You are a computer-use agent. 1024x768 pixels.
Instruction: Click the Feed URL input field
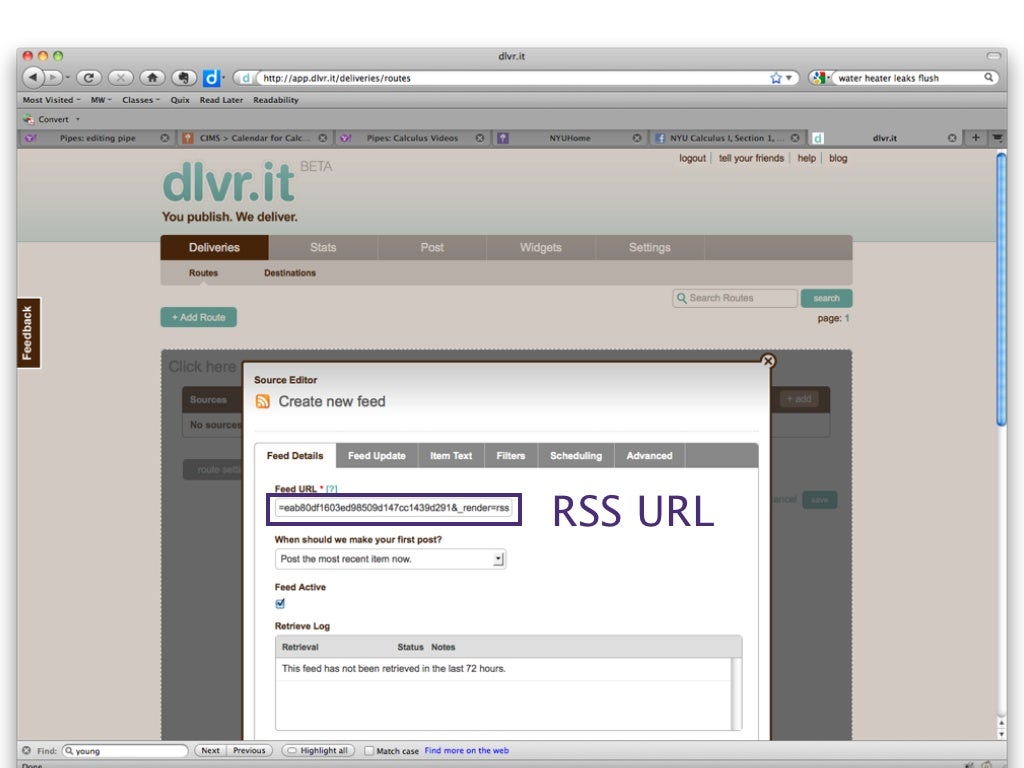394,508
